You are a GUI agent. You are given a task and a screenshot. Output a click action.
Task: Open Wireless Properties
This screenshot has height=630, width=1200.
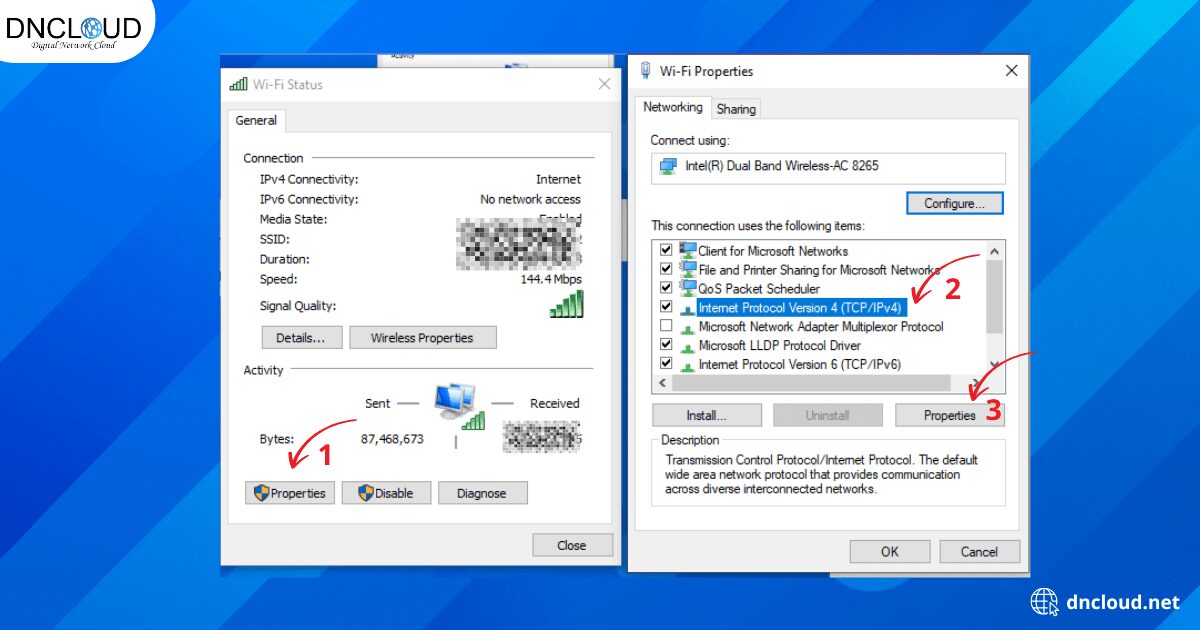coord(422,338)
